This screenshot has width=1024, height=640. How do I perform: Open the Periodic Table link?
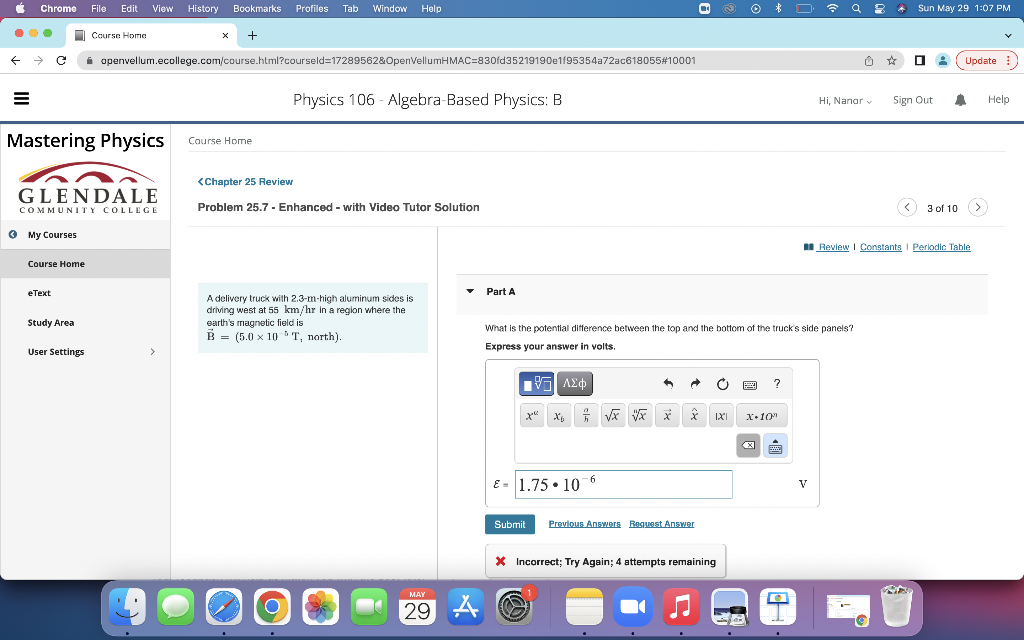tap(941, 247)
